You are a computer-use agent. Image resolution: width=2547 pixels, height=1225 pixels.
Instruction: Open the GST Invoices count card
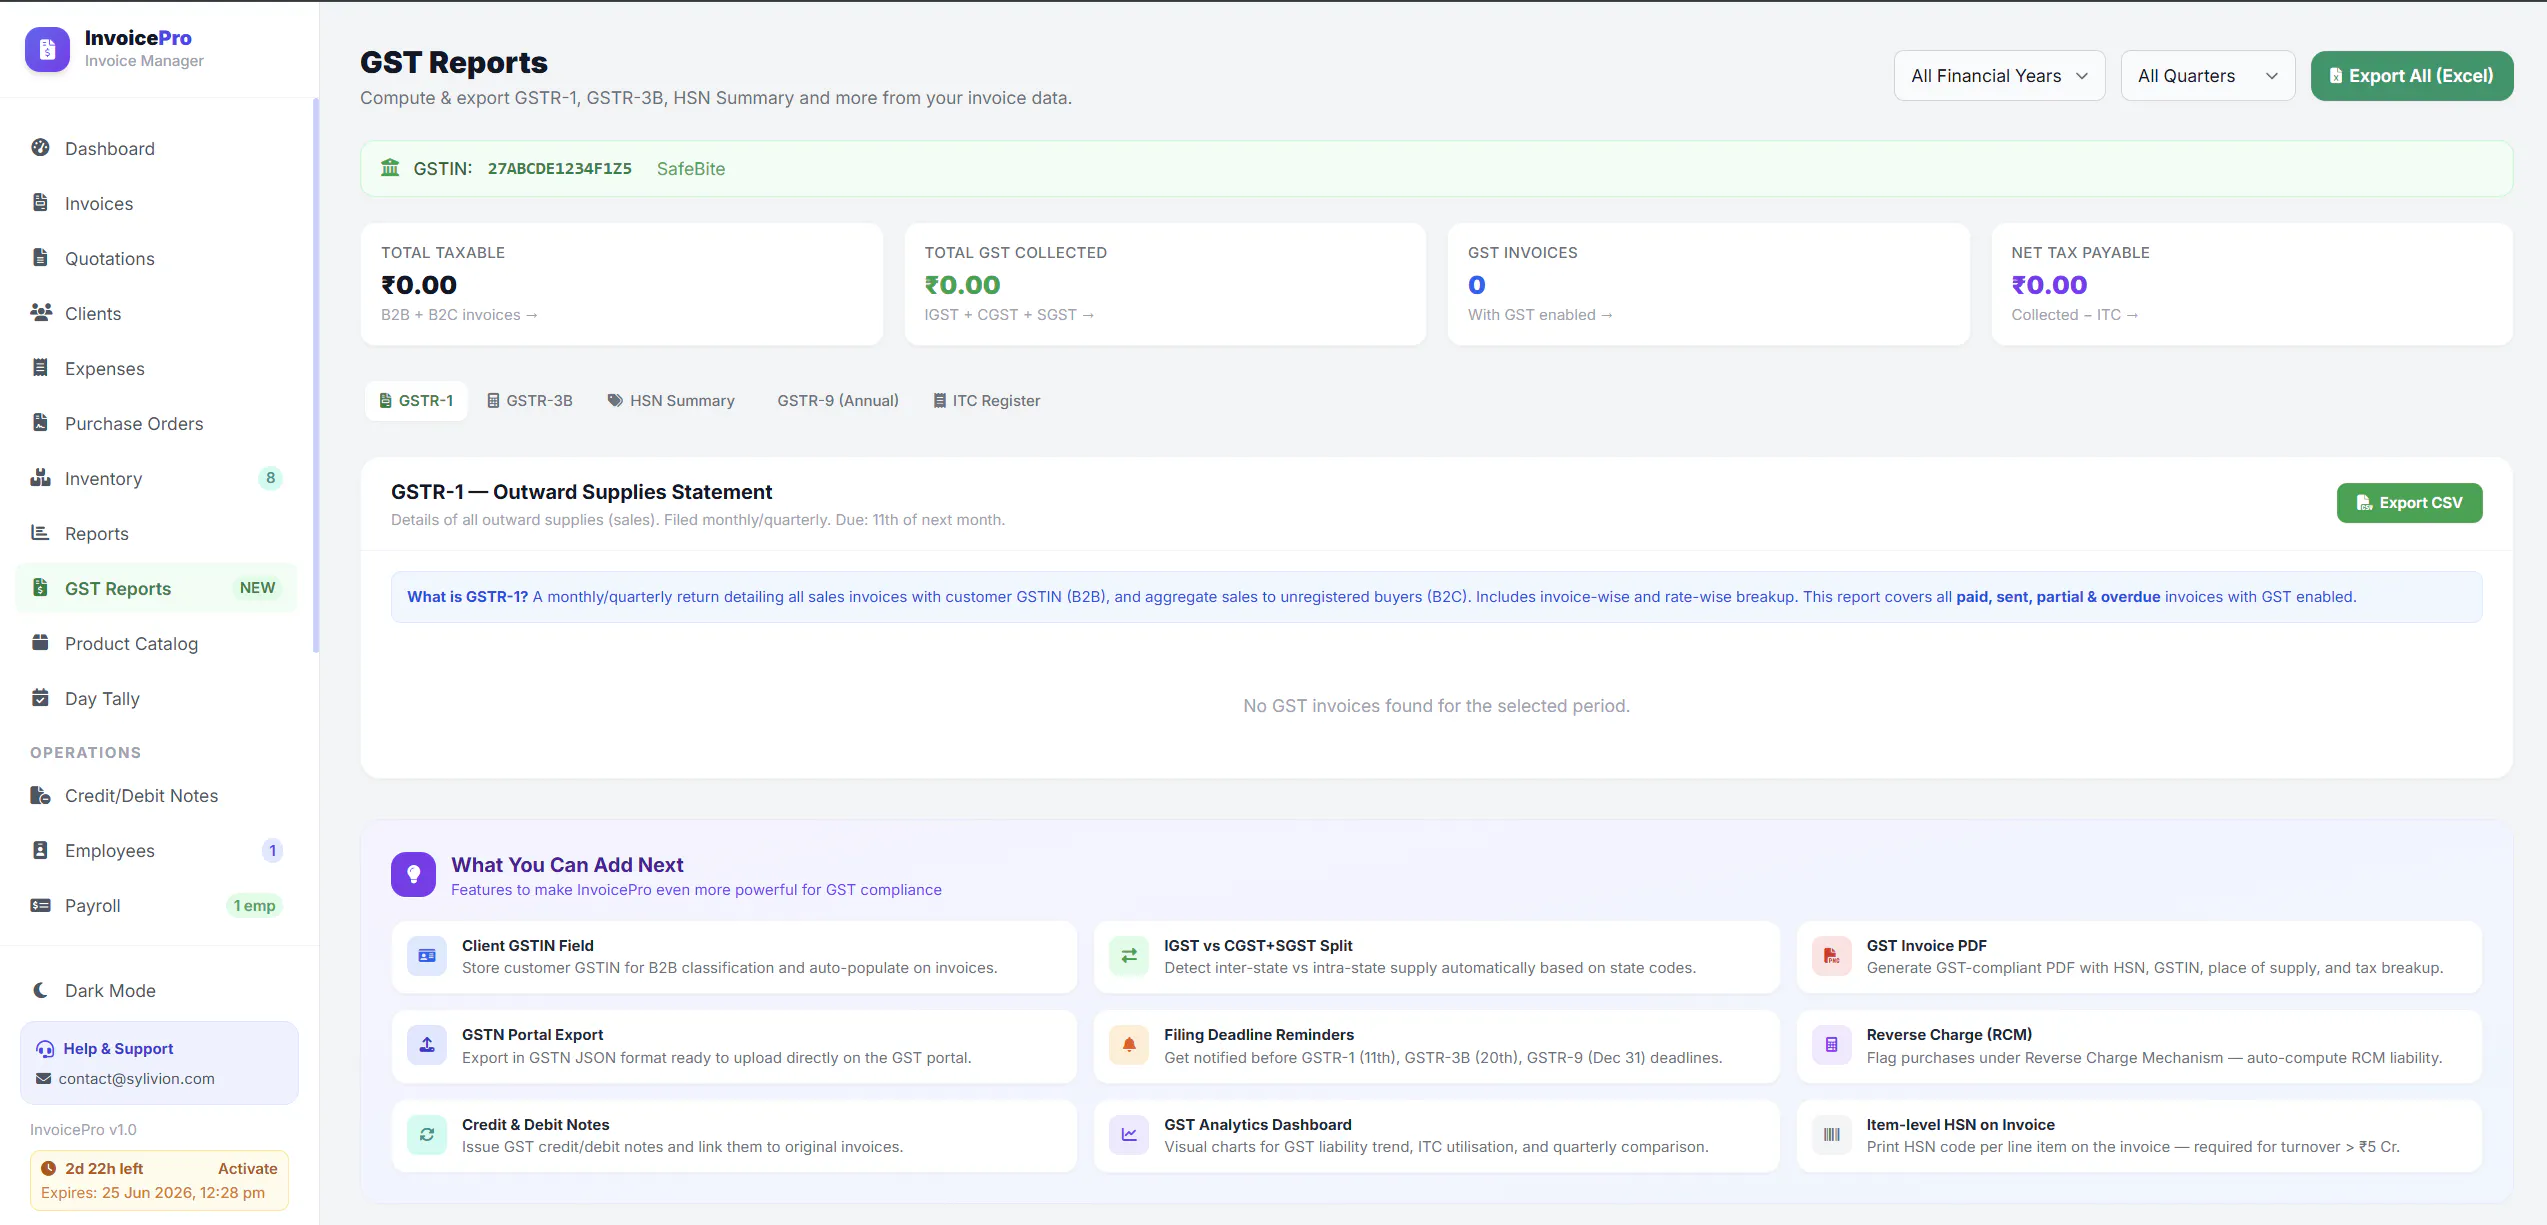(x=1708, y=284)
